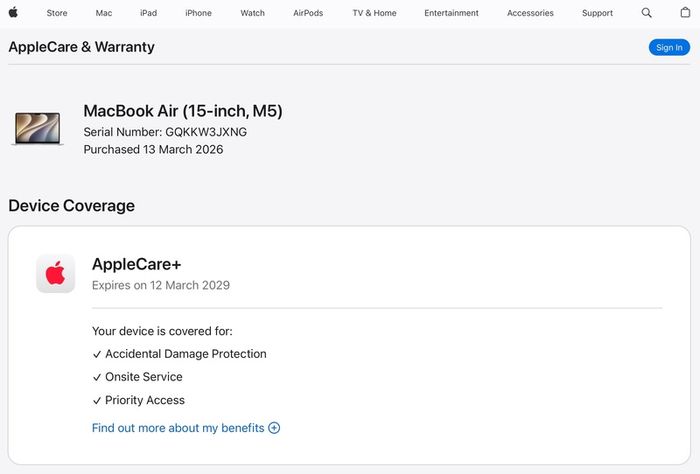Open the iPad menu item
Screen dimensions: 700x474
(148, 13)
